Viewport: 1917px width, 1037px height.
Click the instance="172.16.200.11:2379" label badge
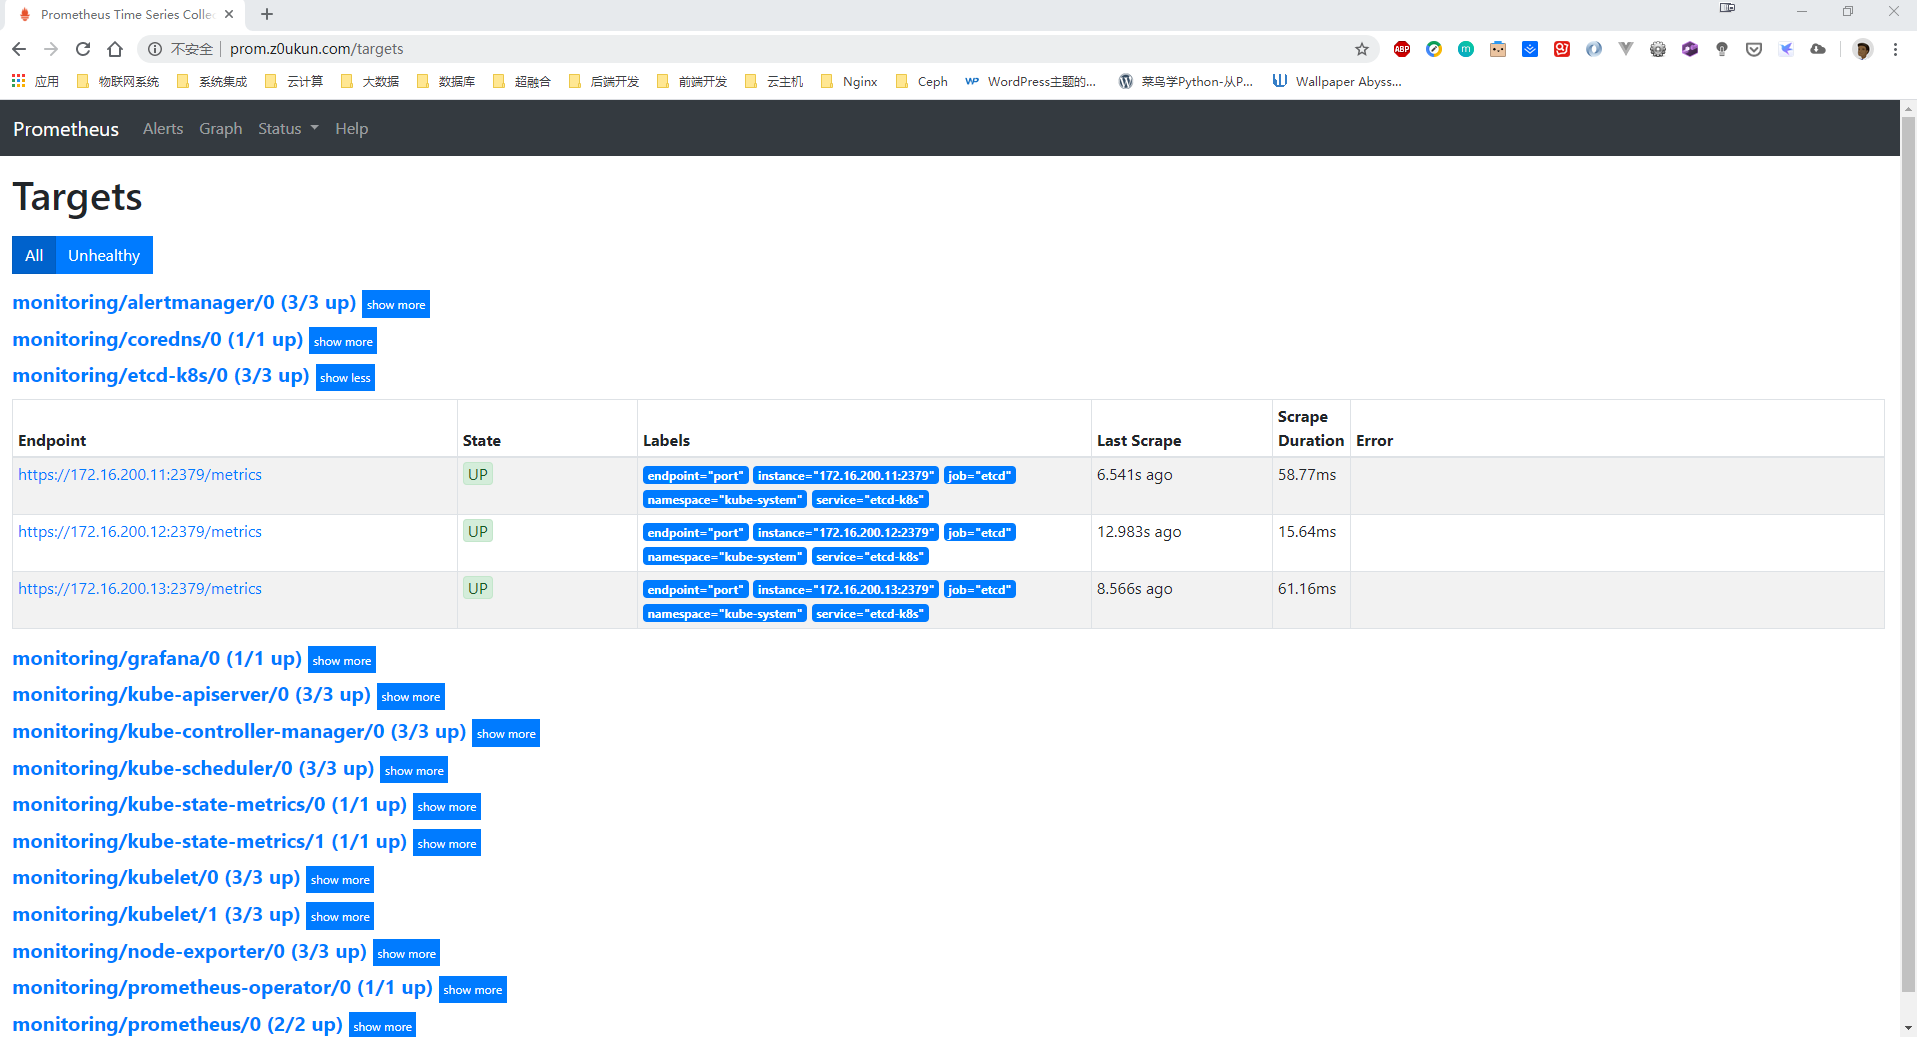point(846,476)
